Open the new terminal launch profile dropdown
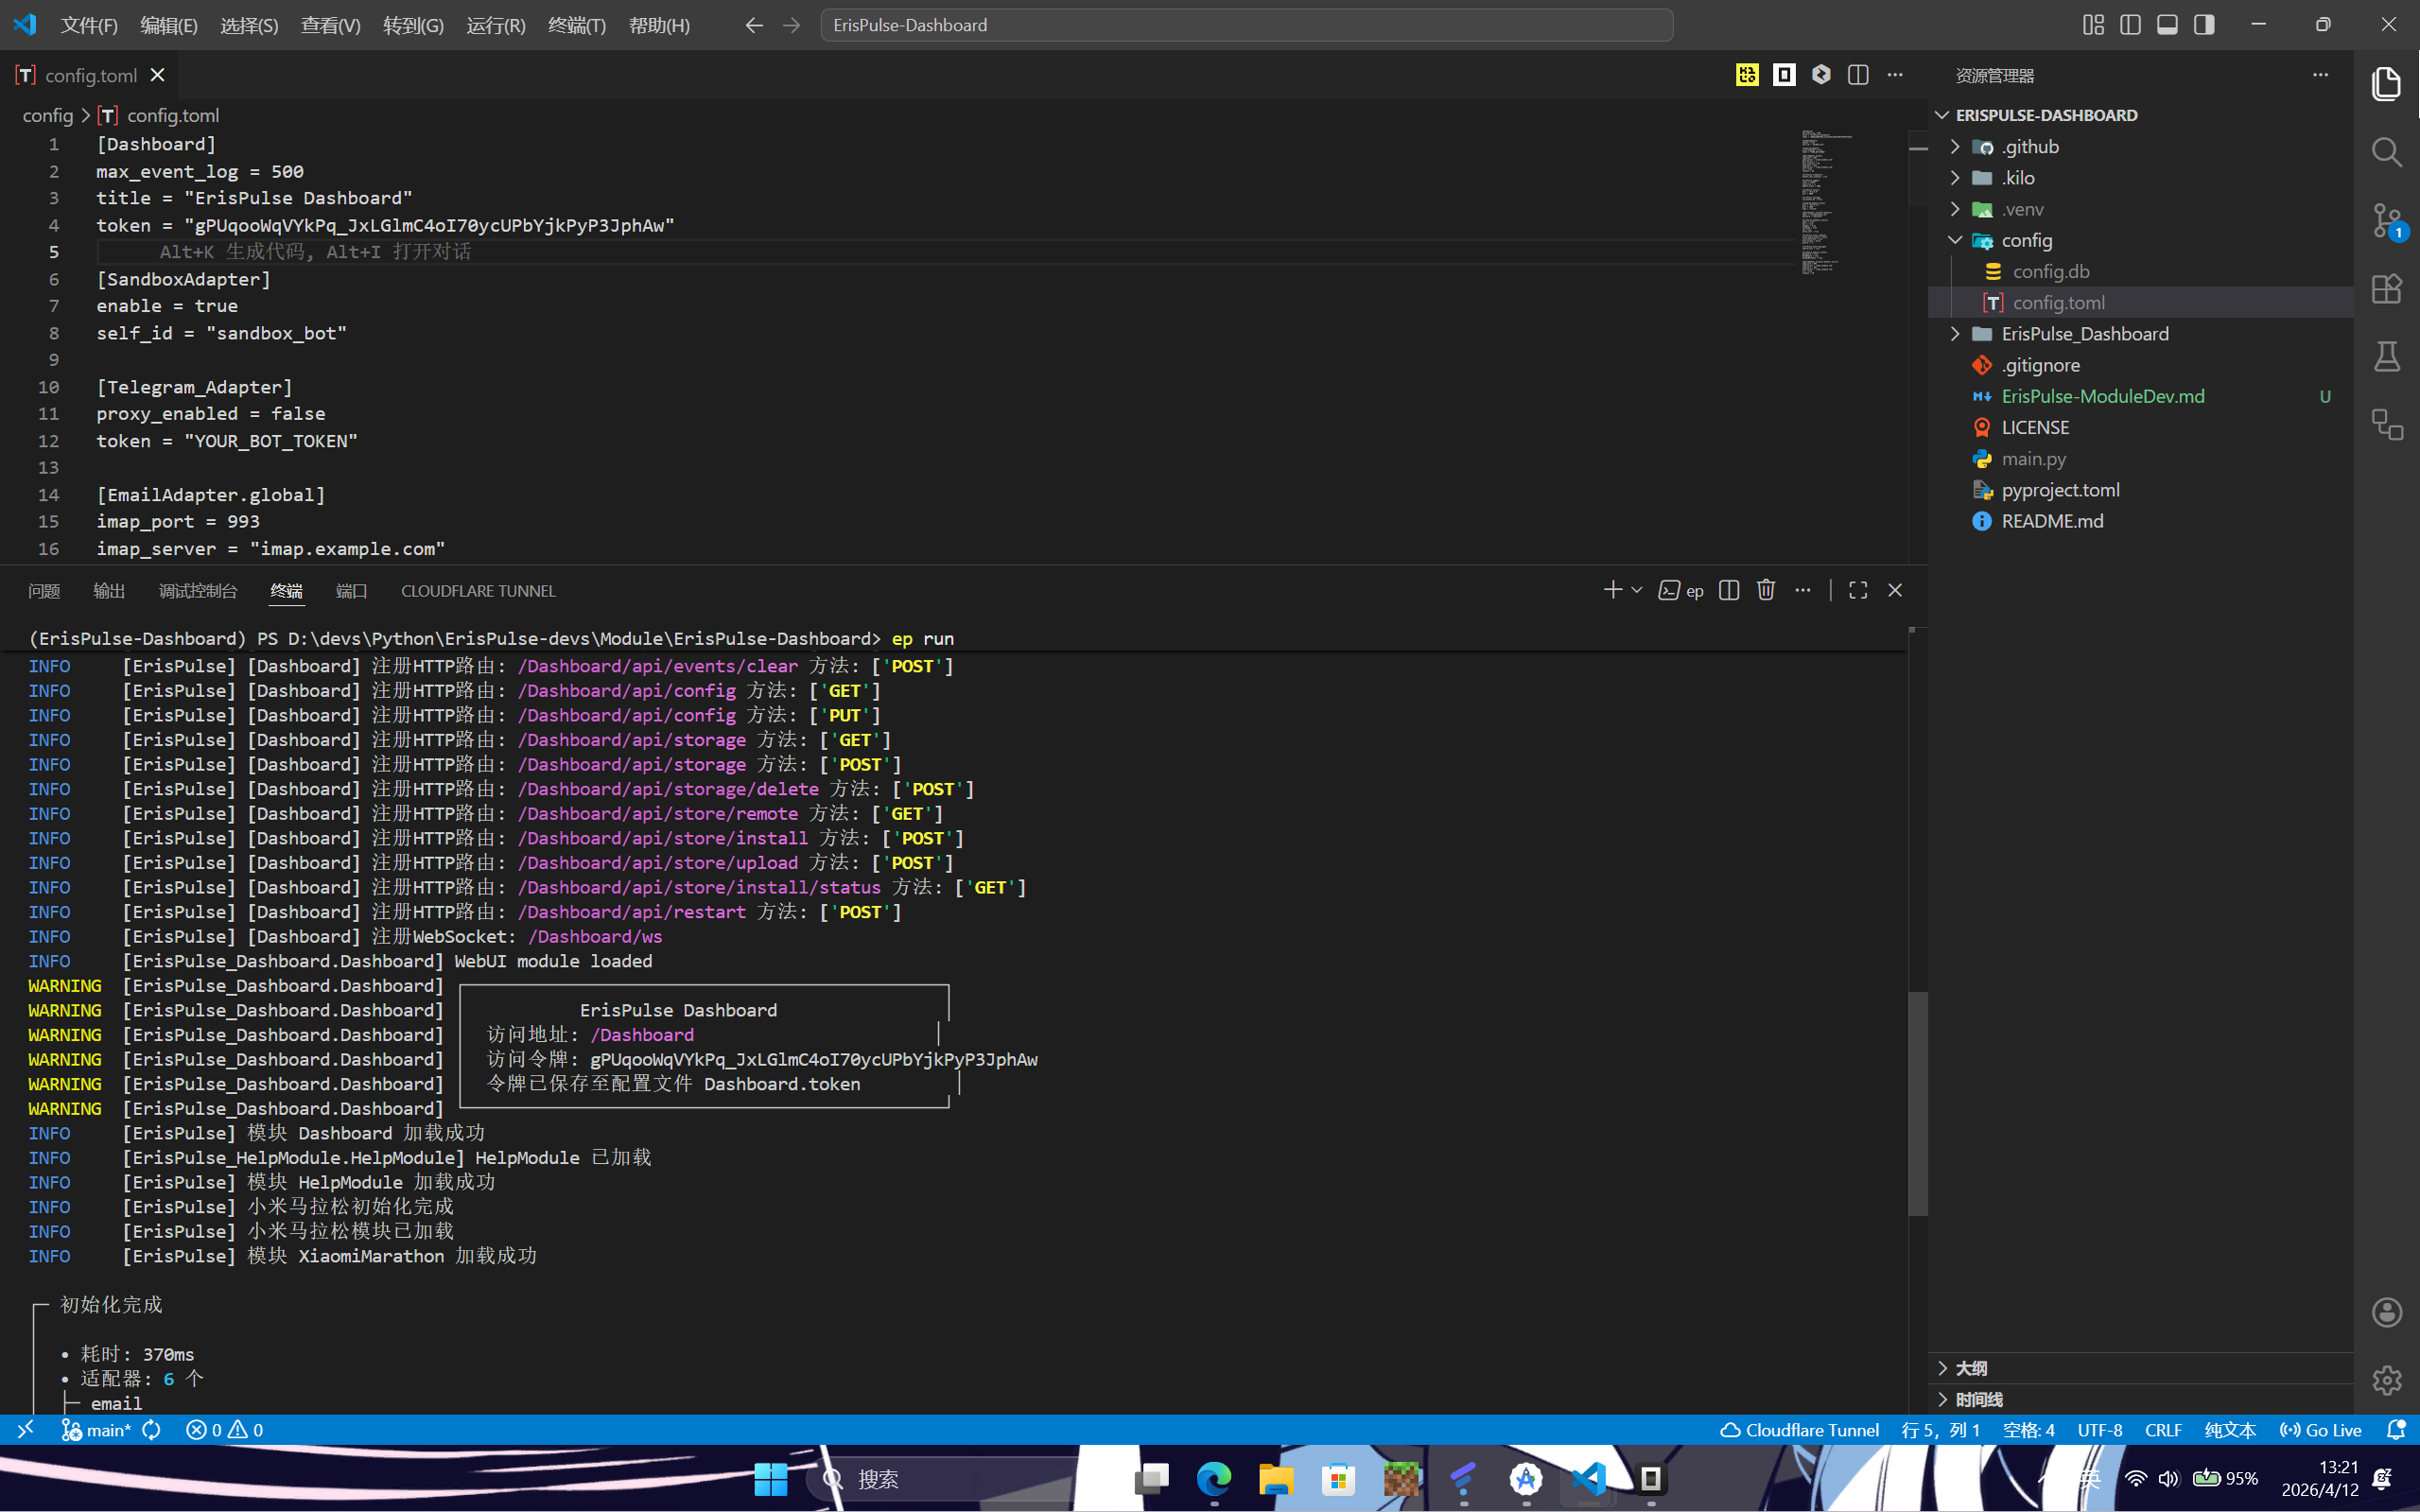Image resolution: width=2420 pixels, height=1512 pixels. tap(1637, 590)
